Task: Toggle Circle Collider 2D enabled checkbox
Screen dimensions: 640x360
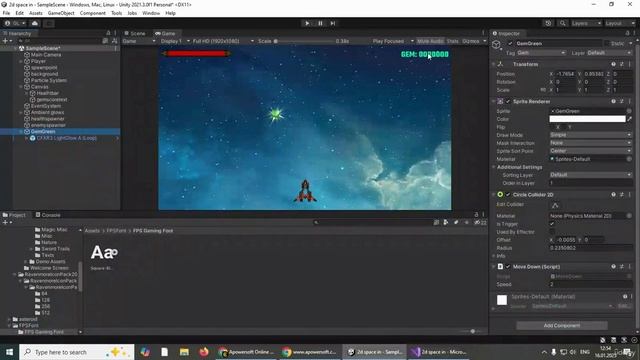Action: pyautogui.click(x=508, y=195)
